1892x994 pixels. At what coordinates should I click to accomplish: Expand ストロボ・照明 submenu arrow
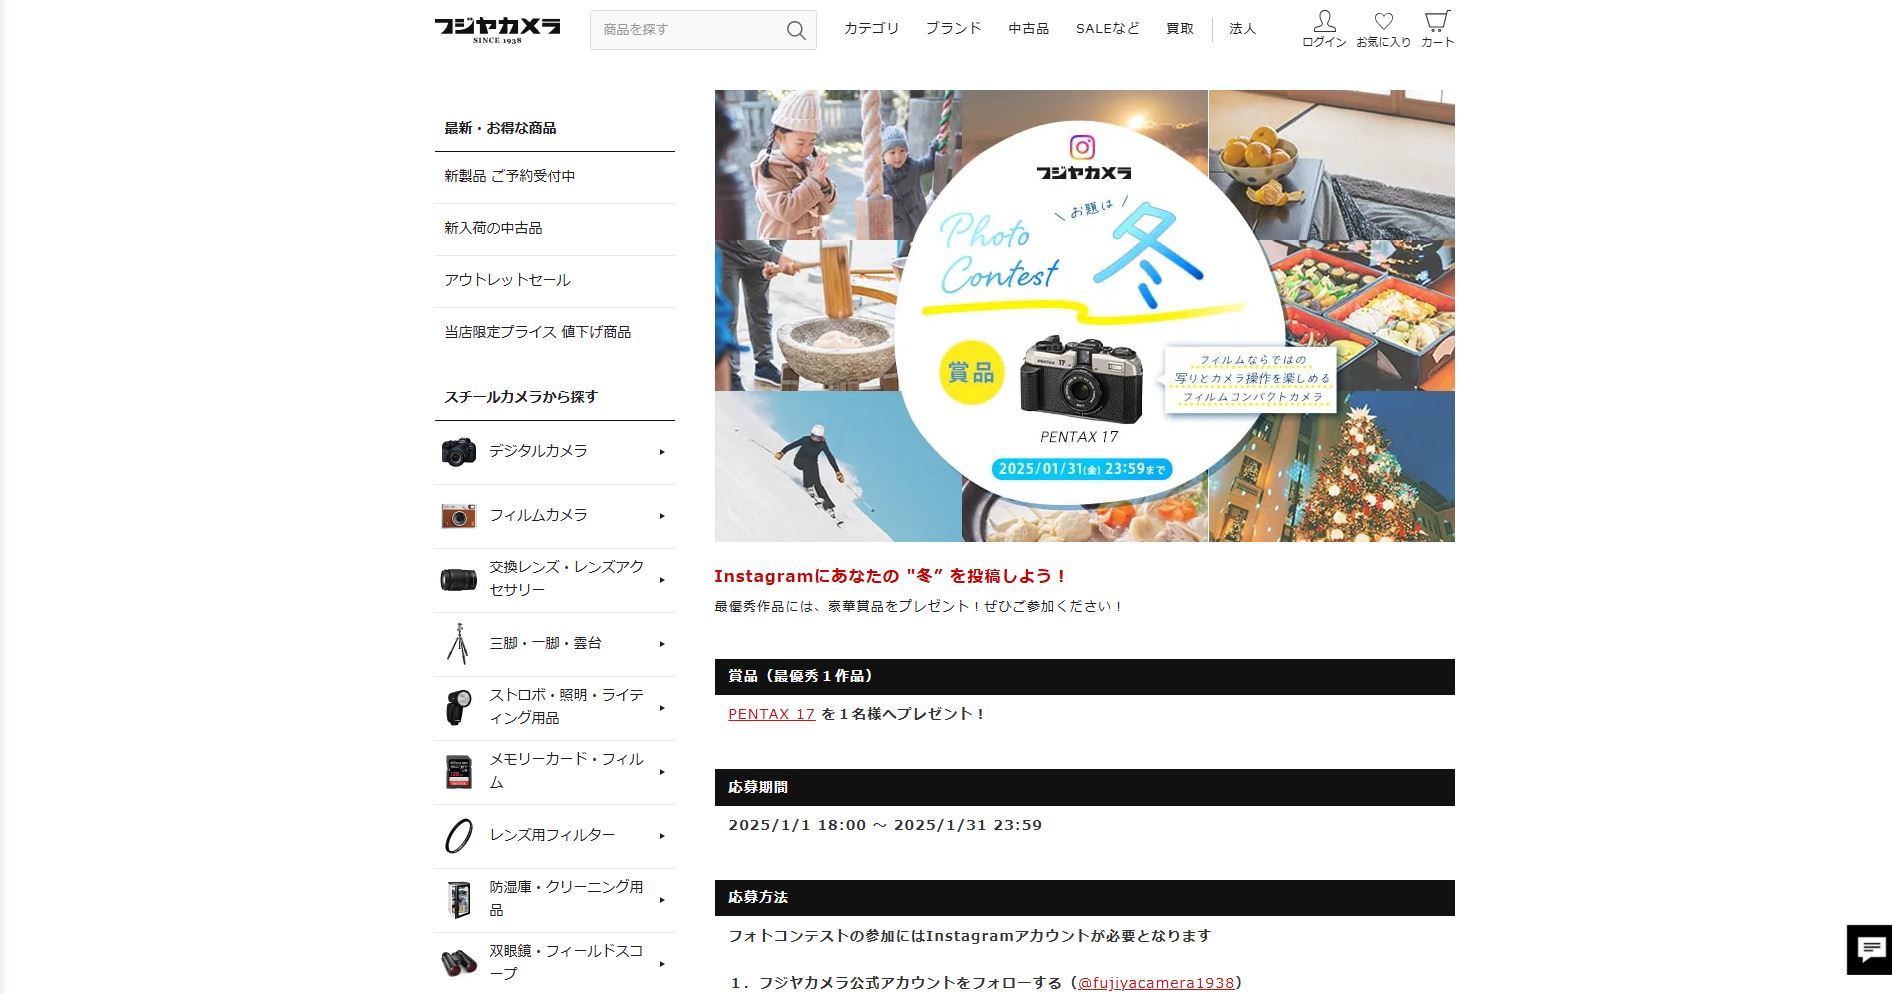click(x=662, y=708)
